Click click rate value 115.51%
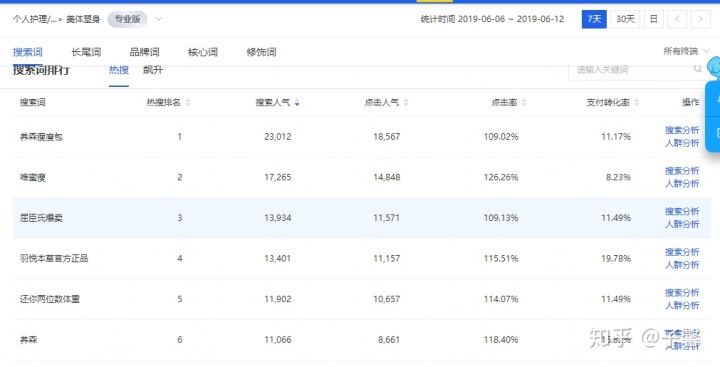 [x=501, y=259]
